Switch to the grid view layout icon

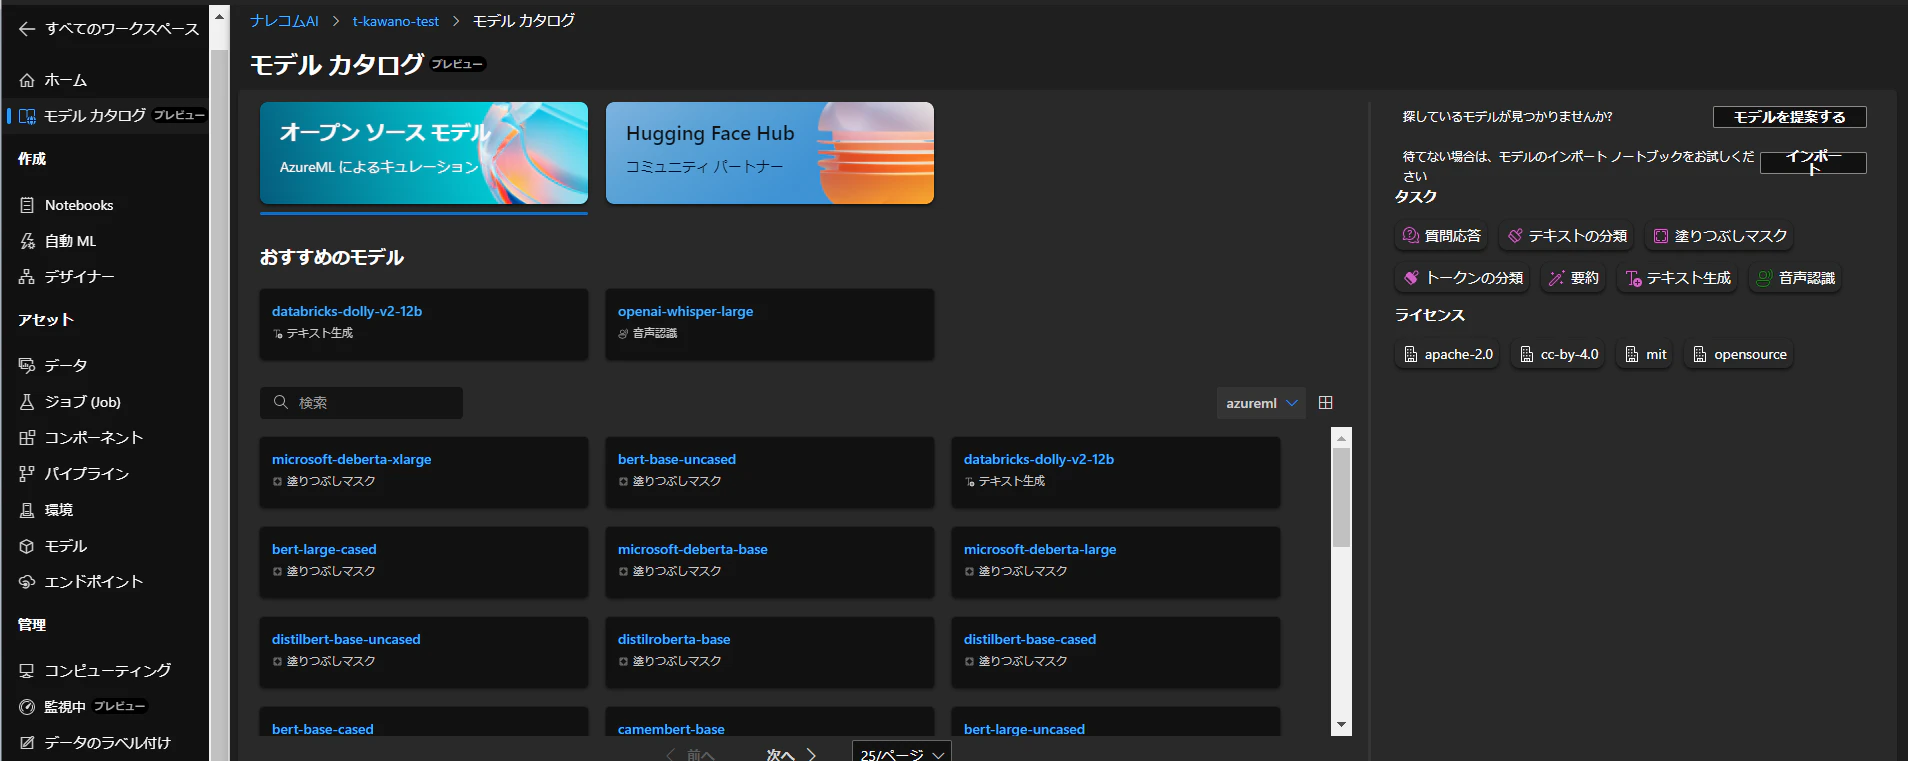point(1326,403)
